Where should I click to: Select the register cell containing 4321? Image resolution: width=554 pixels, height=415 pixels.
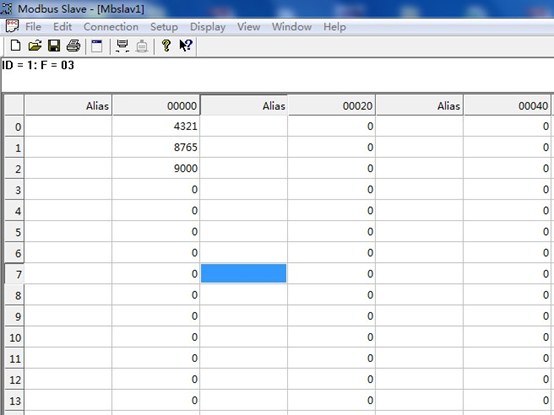coord(156,126)
